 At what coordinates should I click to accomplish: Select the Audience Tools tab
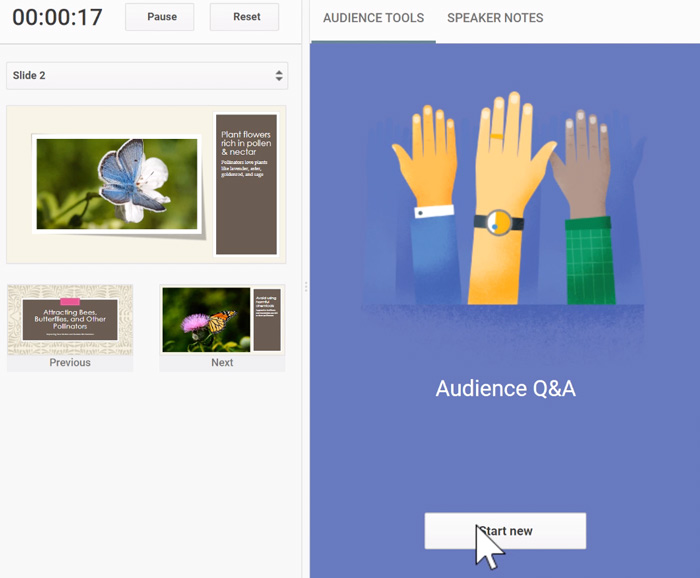[373, 18]
